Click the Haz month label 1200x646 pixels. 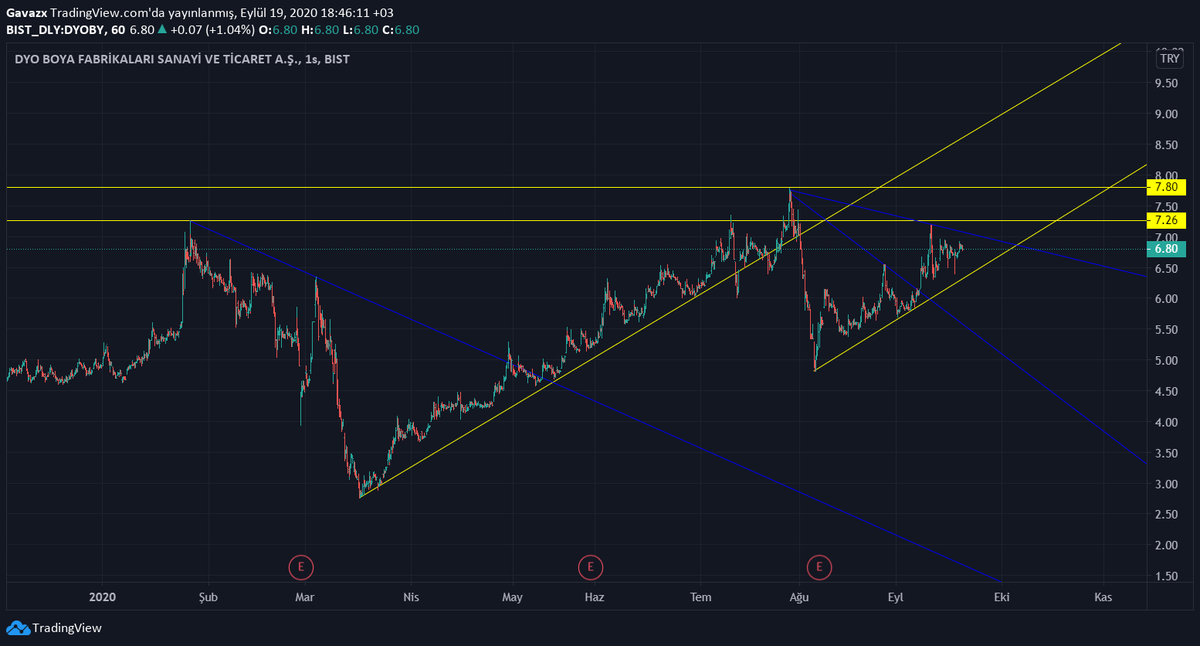594,597
